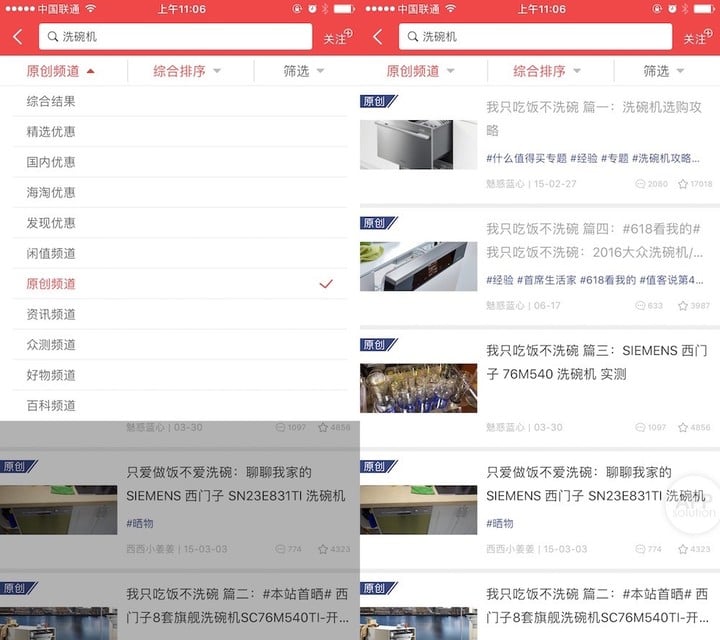Tap comment icon showing 774 in left screen
Image resolution: width=720 pixels, height=640 pixels.
tap(280, 549)
